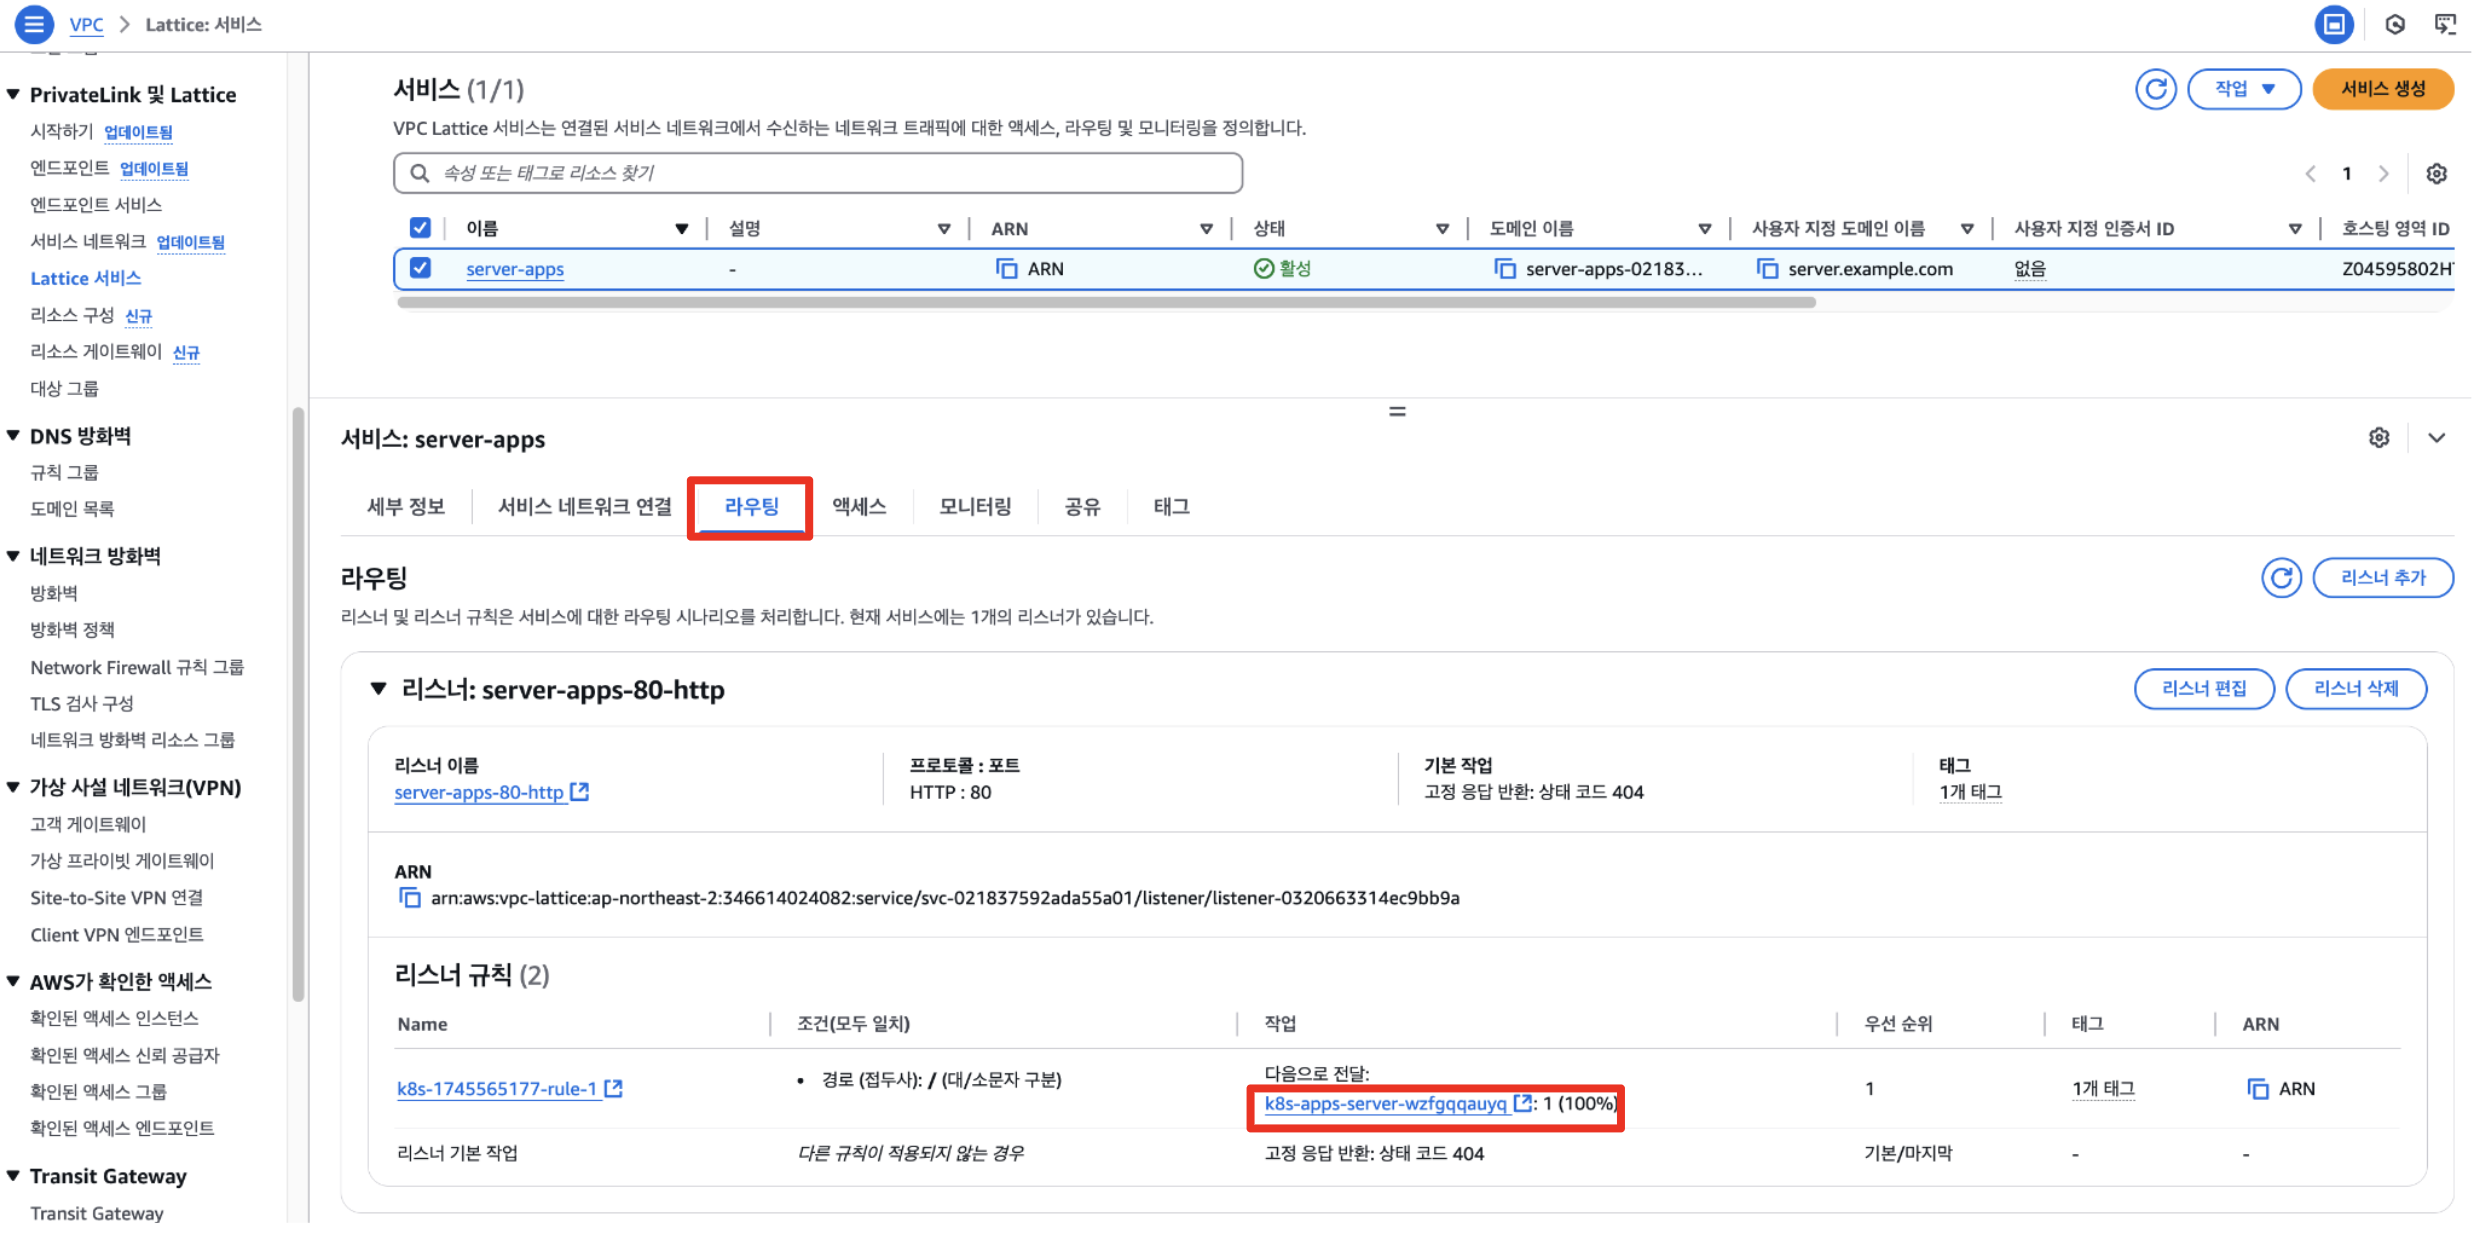Viewport: 2484px width, 1242px height.
Task: Refresh the routing section with its icon
Action: click(x=2280, y=578)
